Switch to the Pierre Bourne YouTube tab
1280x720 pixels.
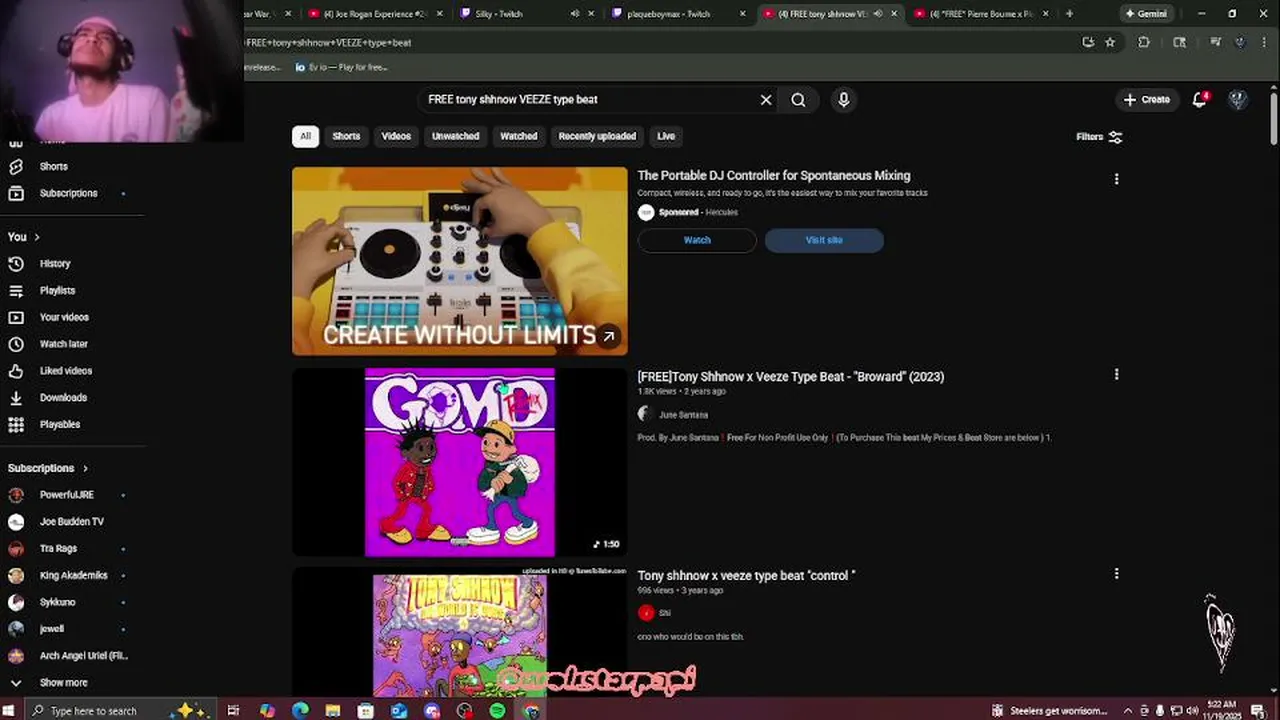click(x=980, y=14)
